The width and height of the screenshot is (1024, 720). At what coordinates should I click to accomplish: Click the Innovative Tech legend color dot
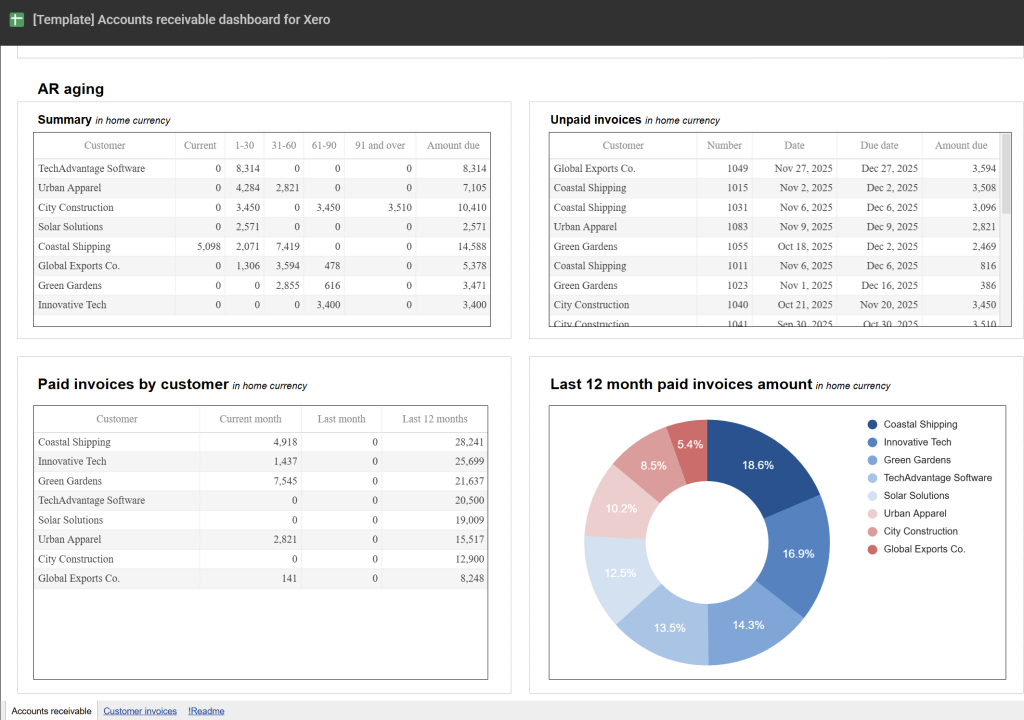[x=872, y=442]
